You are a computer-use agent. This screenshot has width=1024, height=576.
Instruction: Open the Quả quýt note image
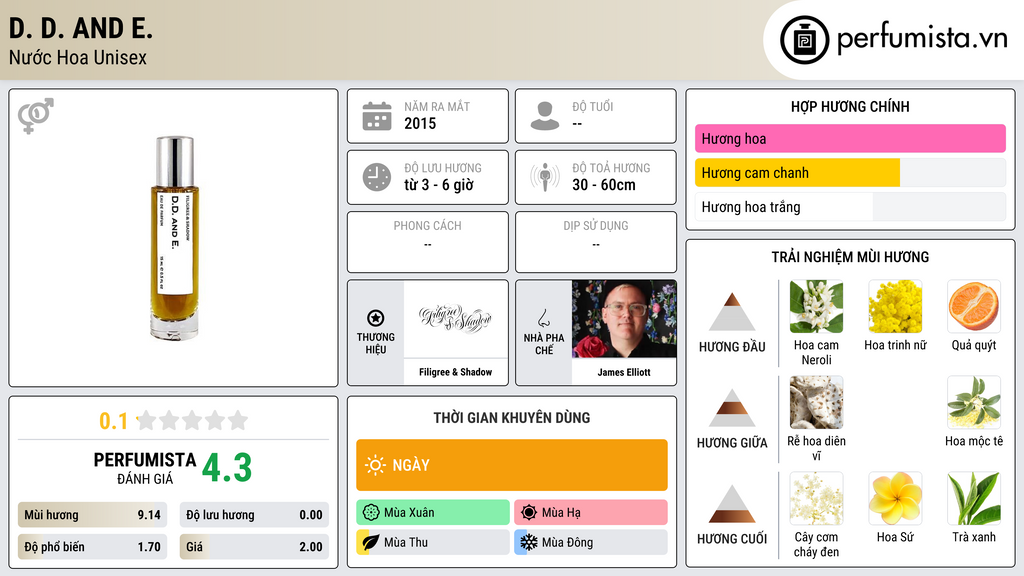pos(974,307)
